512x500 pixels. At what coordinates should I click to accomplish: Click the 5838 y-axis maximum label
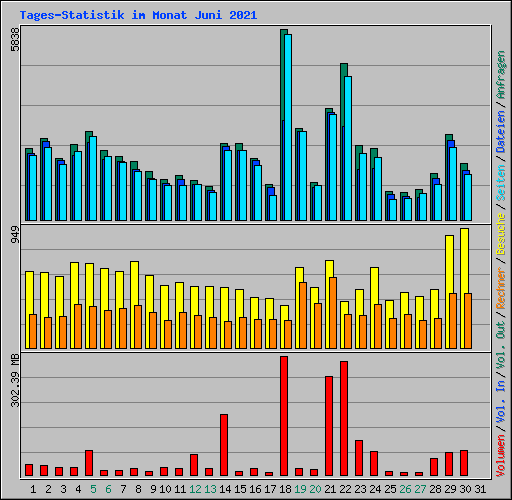pos(15,40)
